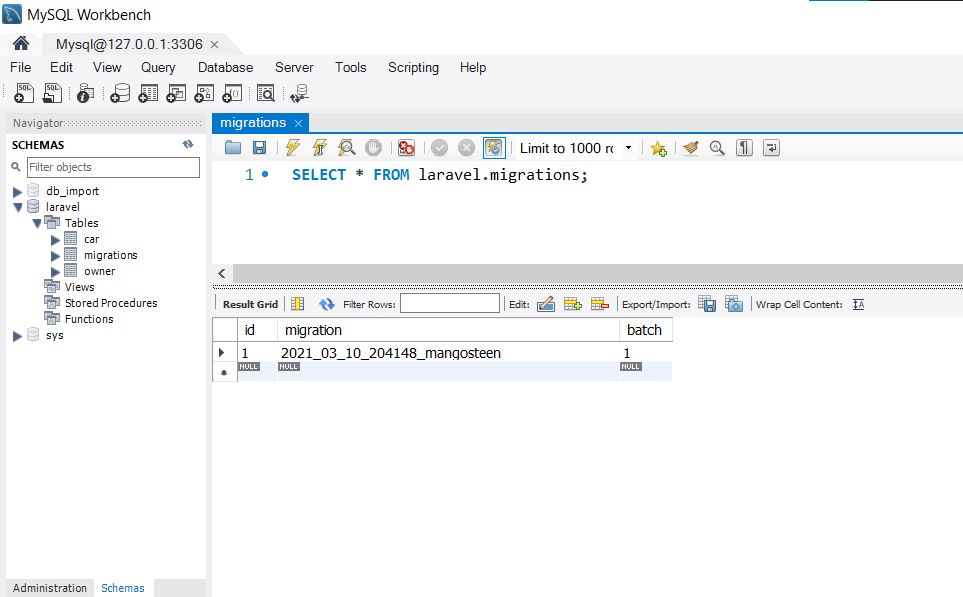This screenshot has width=963, height=597.
Task: Toggle result grid field types view
Action: tap(298, 304)
